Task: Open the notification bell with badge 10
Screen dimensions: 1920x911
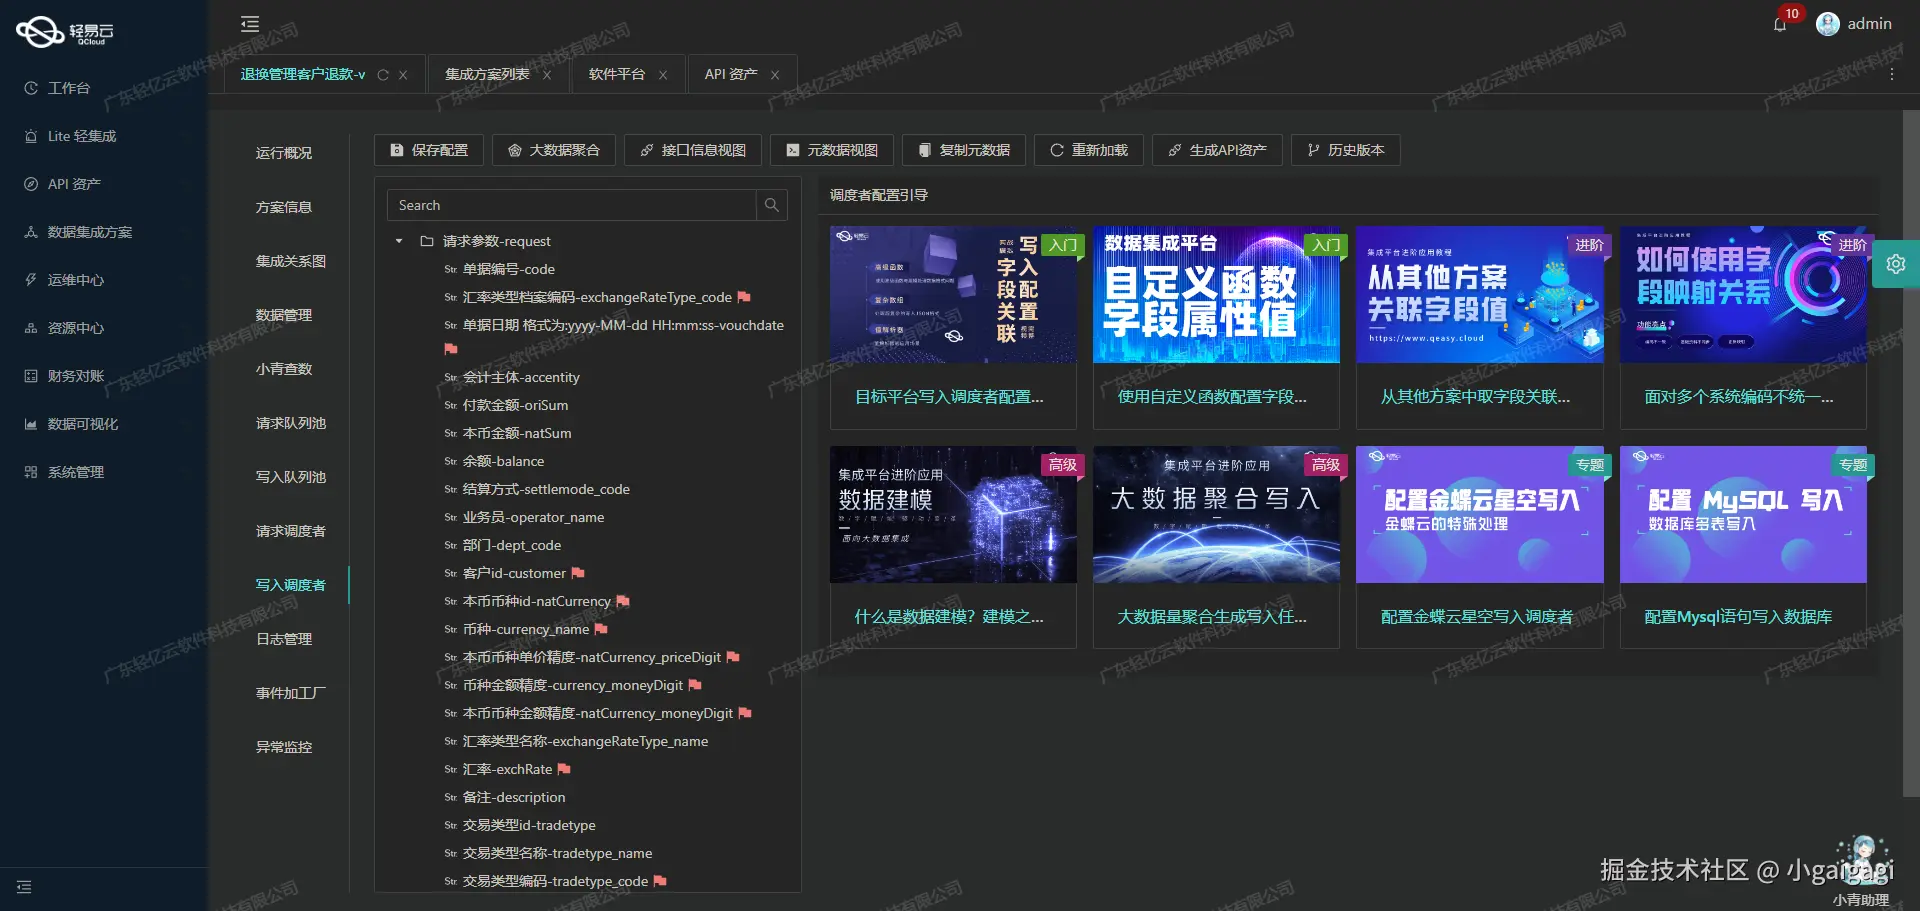Action: pyautogui.click(x=1780, y=26)
